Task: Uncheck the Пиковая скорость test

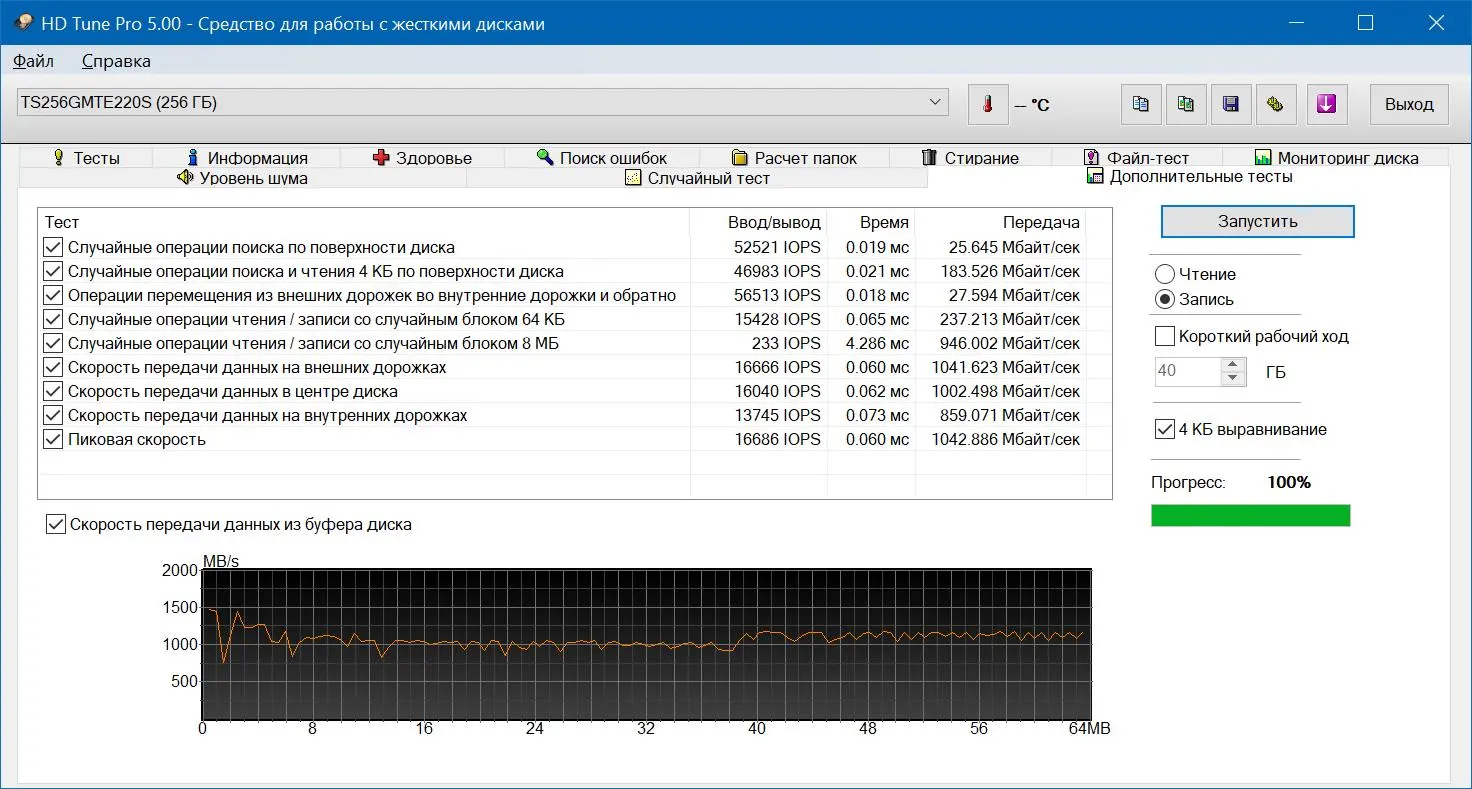Action: 53,439
